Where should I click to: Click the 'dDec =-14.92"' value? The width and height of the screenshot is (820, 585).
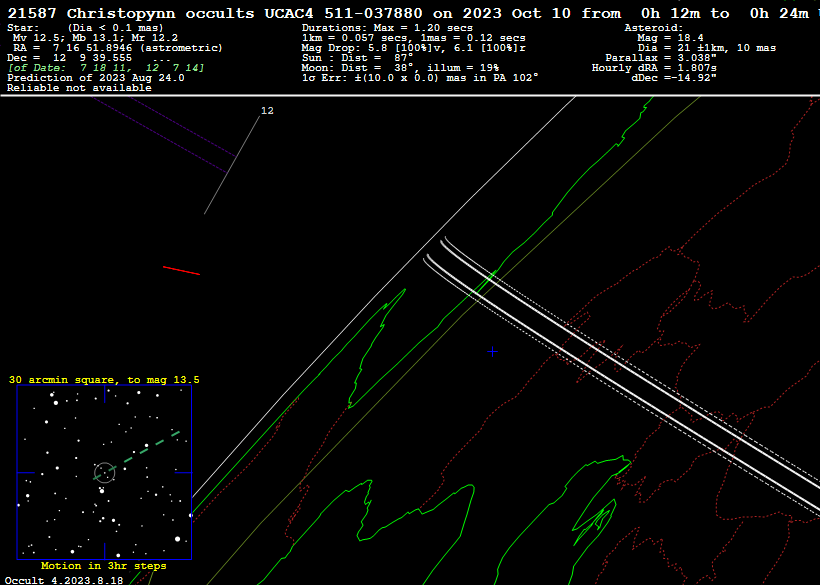tap(674, 78)
